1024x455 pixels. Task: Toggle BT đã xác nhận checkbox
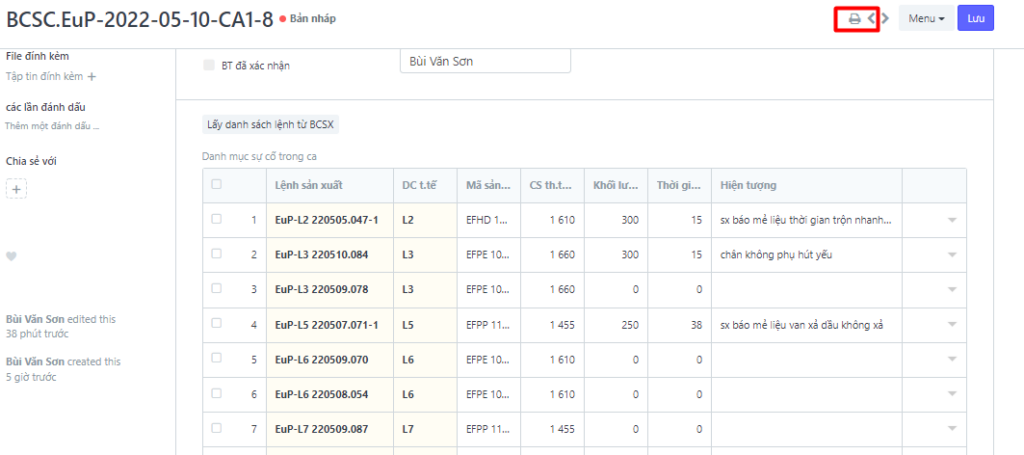coord(209,65)
